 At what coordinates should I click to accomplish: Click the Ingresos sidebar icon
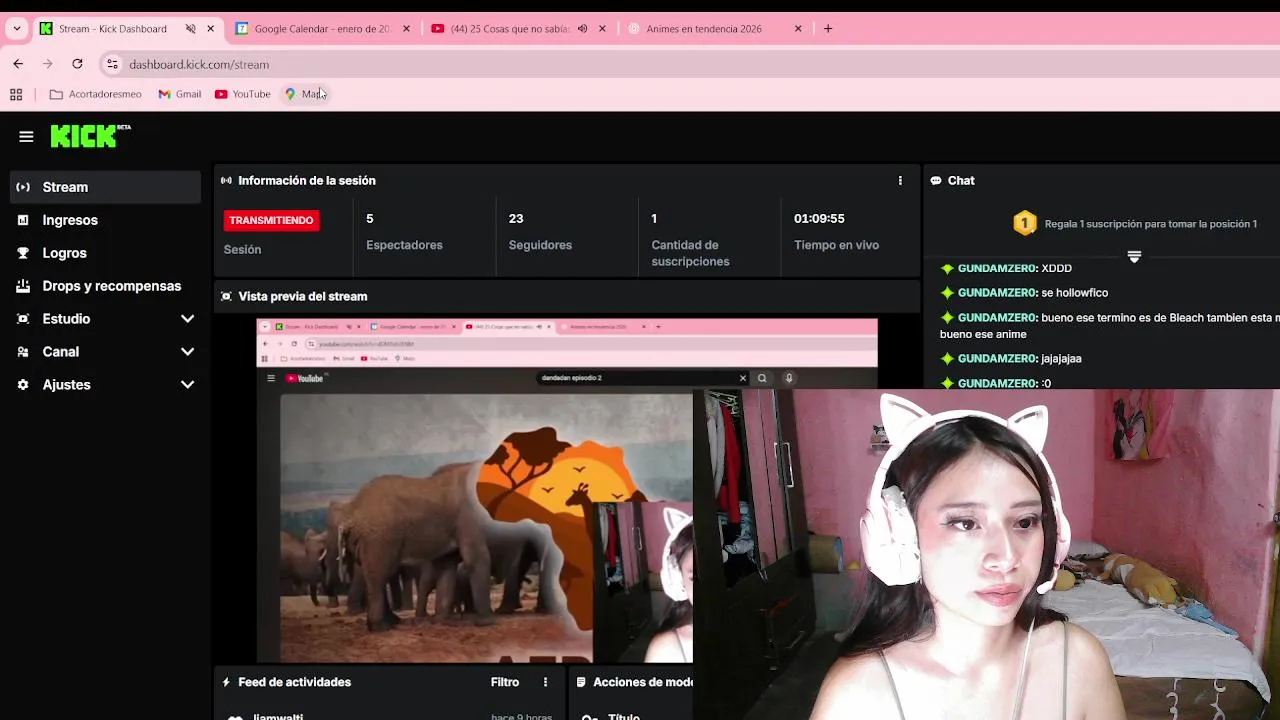click(23, 220)
